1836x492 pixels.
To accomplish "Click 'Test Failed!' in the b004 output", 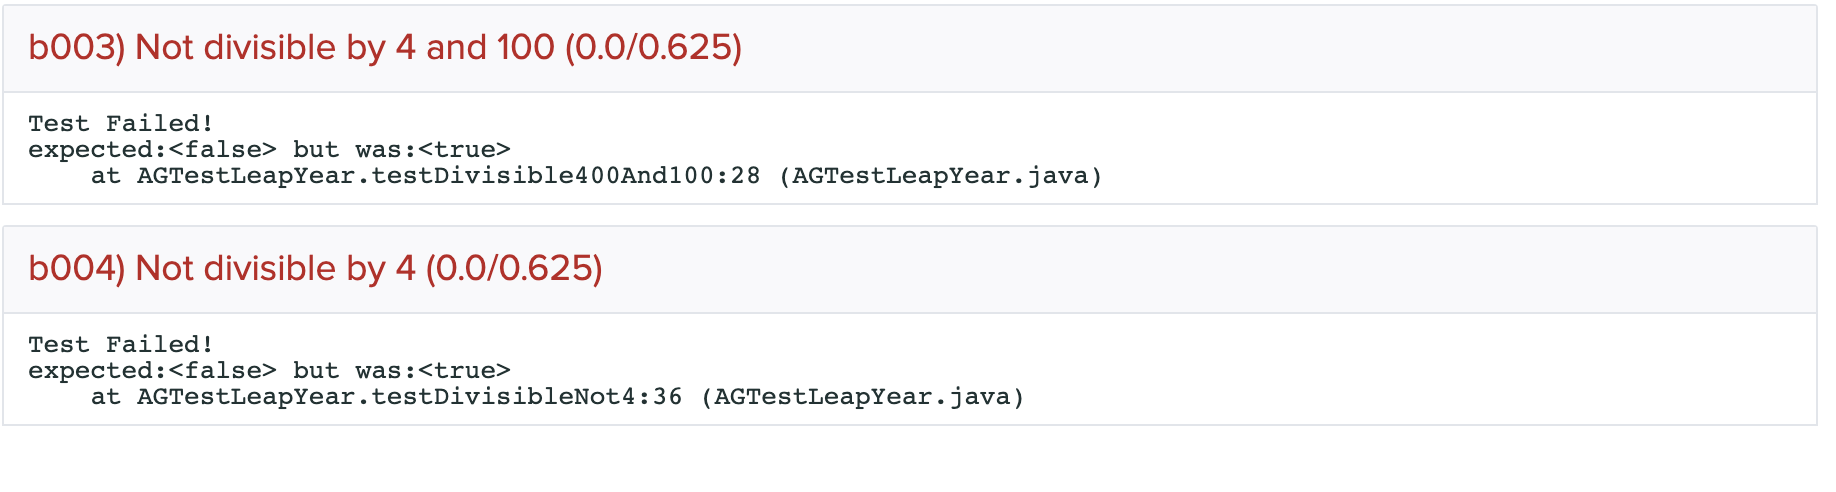I will tap(121, 345).
